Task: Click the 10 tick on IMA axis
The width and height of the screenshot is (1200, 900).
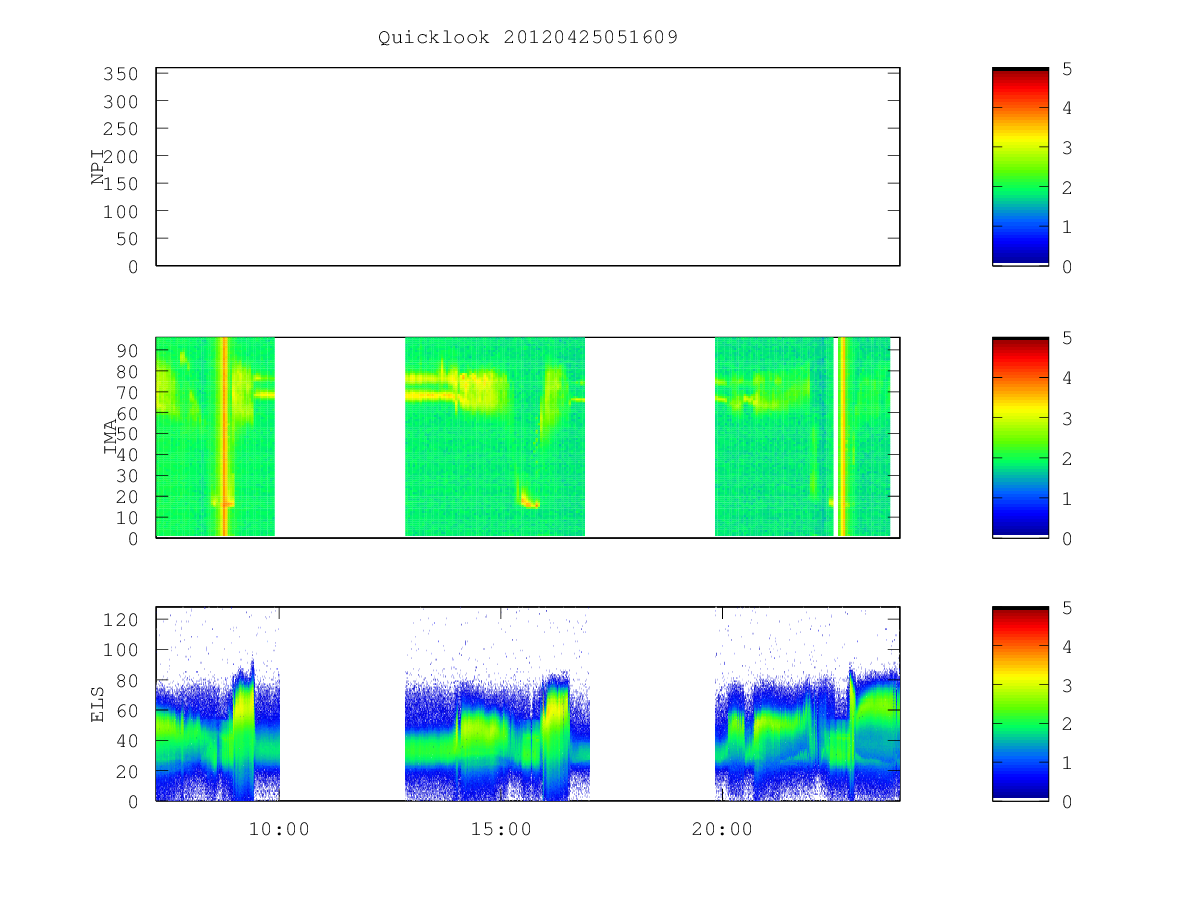Action: (x=127, y=518)
